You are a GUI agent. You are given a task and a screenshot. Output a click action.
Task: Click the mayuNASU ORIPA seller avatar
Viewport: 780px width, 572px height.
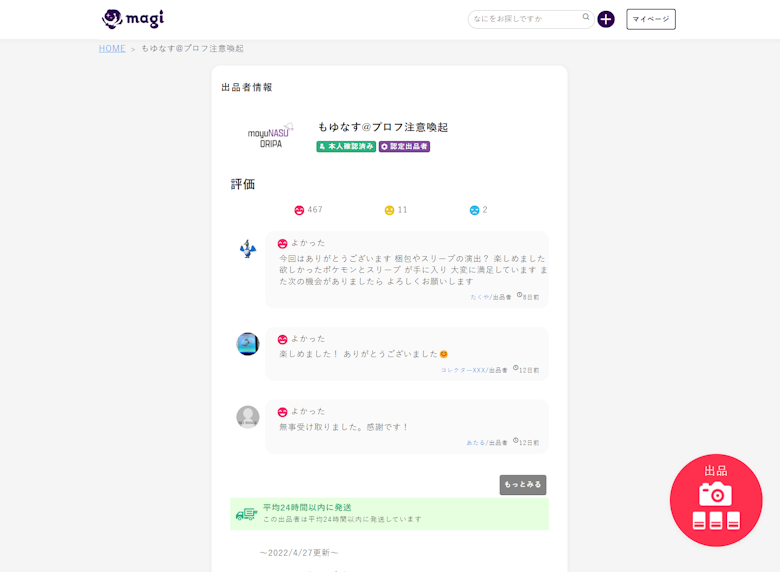click(271, 136)
